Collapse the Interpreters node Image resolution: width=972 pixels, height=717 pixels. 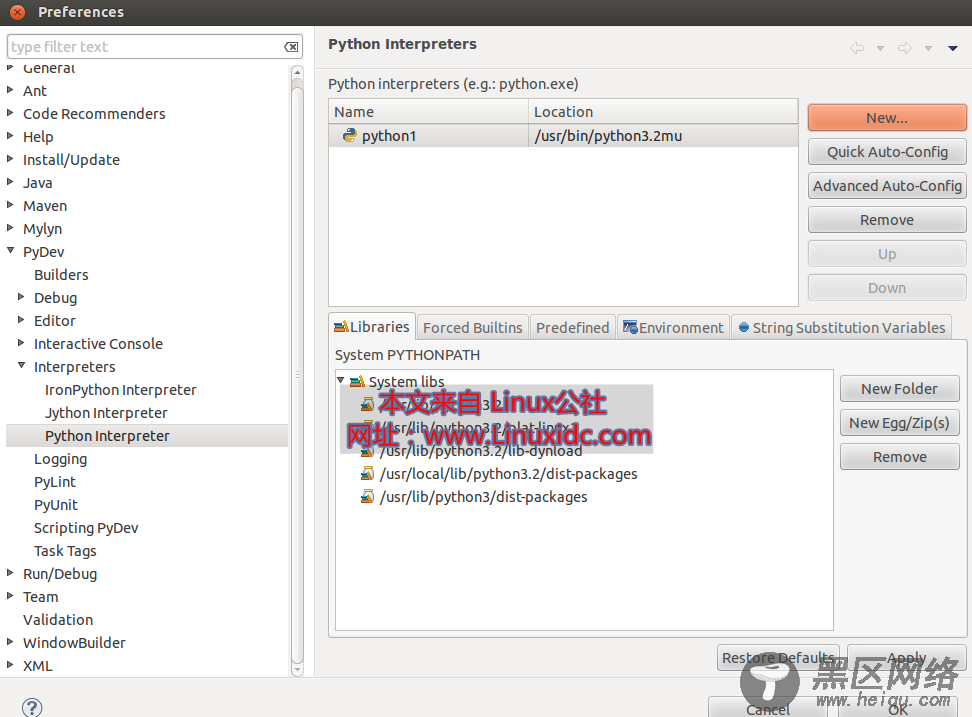21,366
